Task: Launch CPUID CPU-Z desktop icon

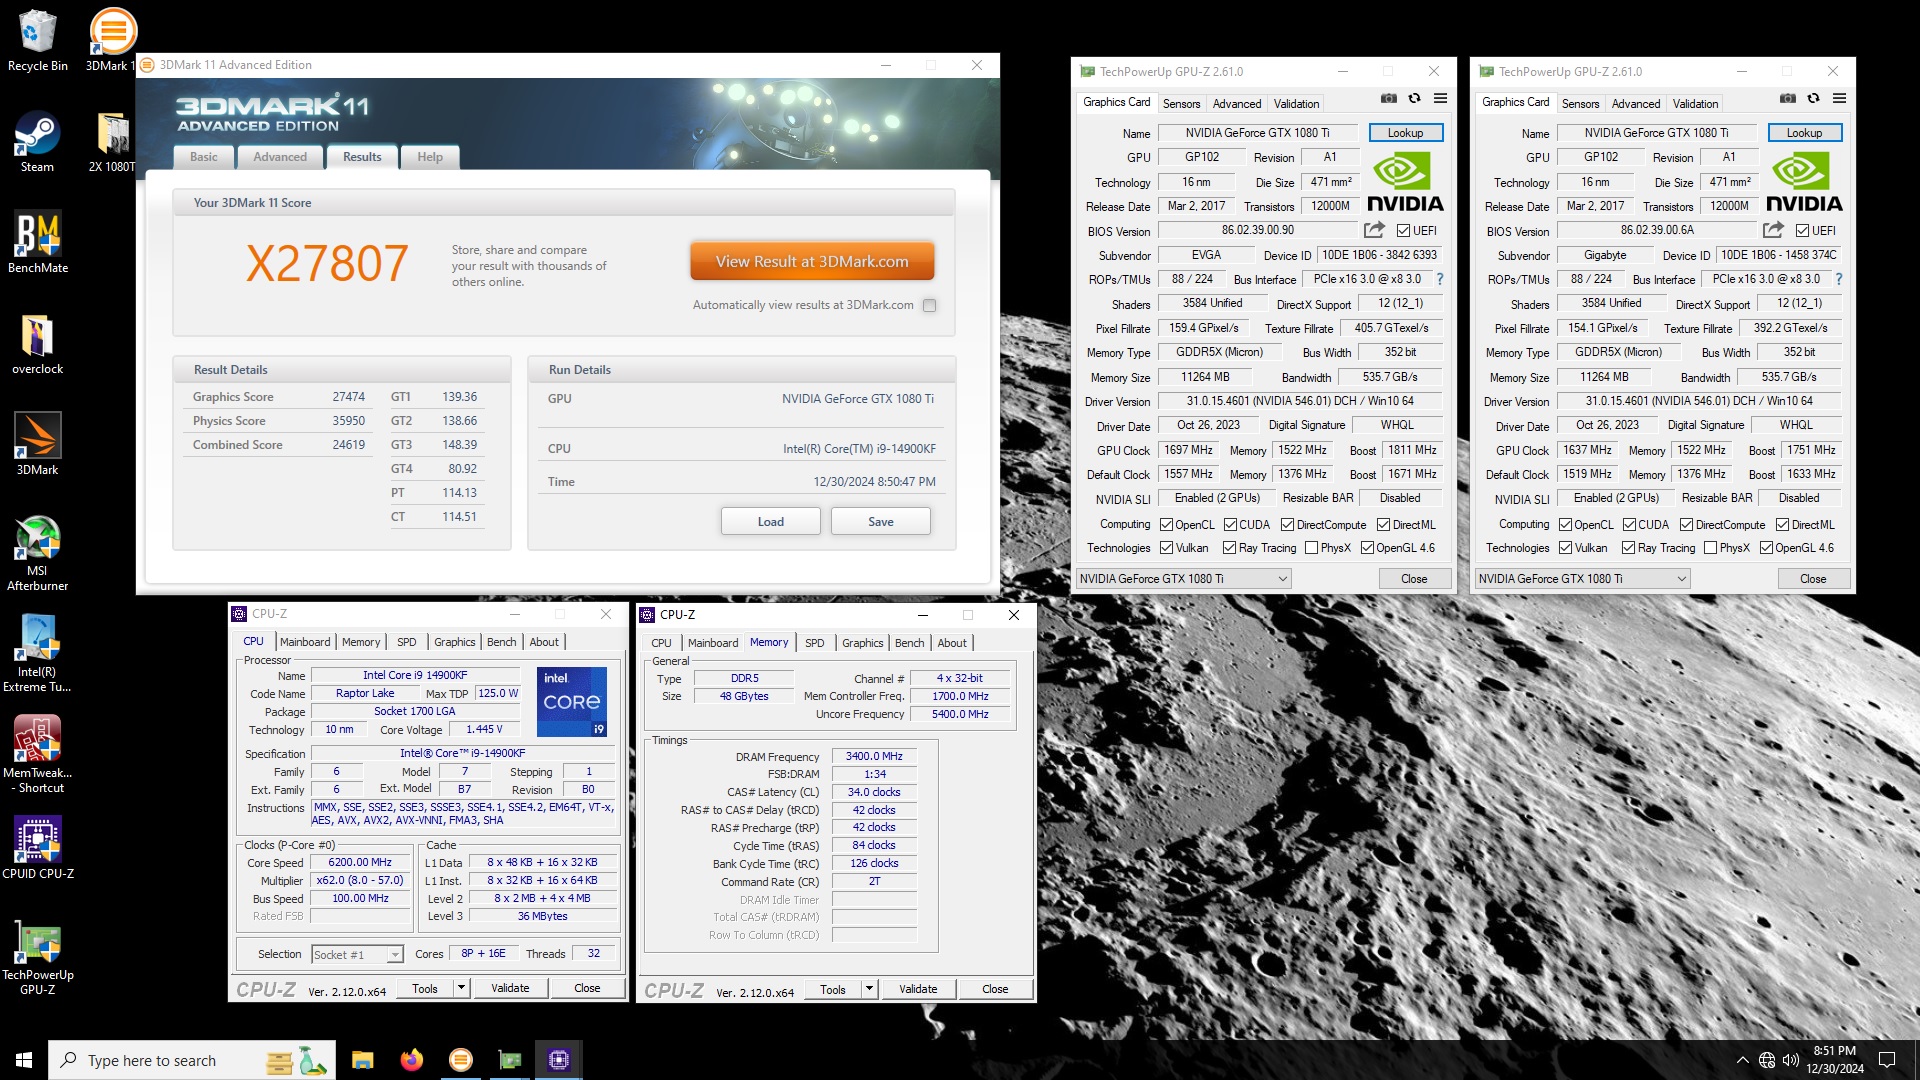Action: [37, 848]
